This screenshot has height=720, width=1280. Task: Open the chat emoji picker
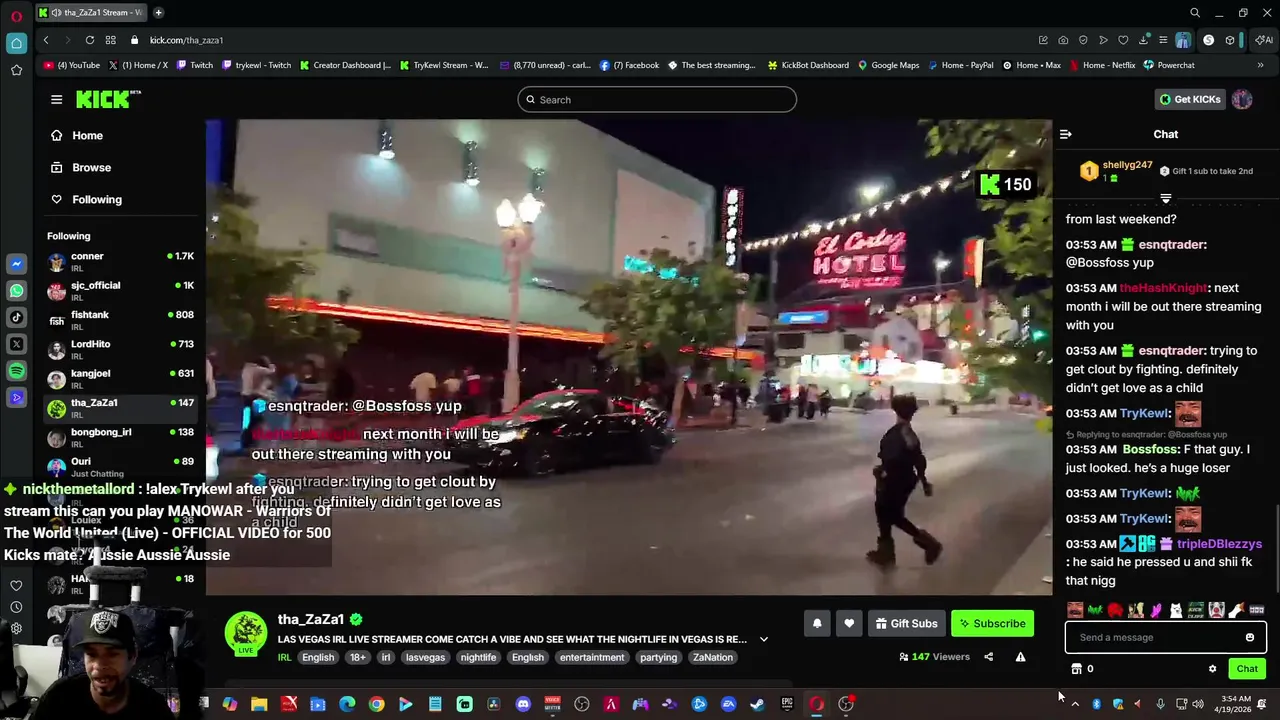click(x=1249, y=637)
